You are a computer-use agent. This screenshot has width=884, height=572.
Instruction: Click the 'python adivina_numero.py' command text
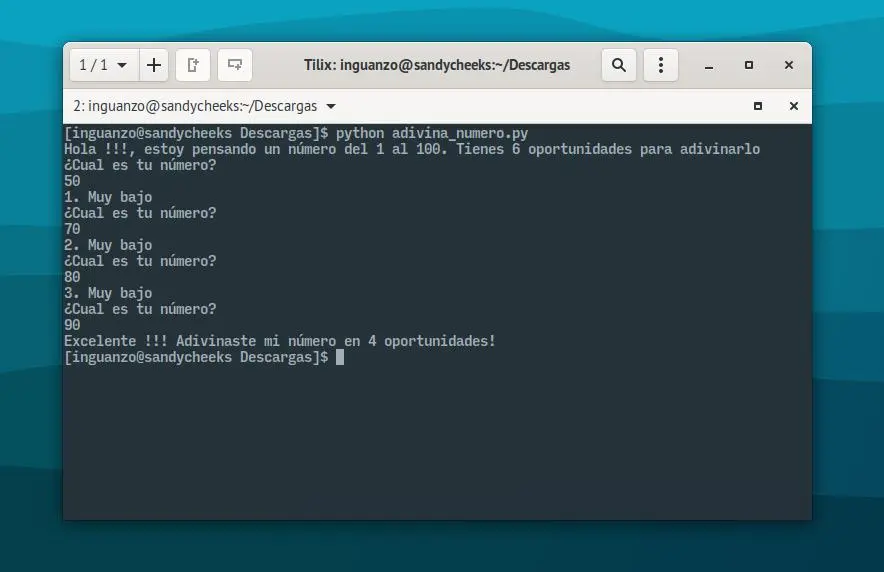tap(432, 134)
